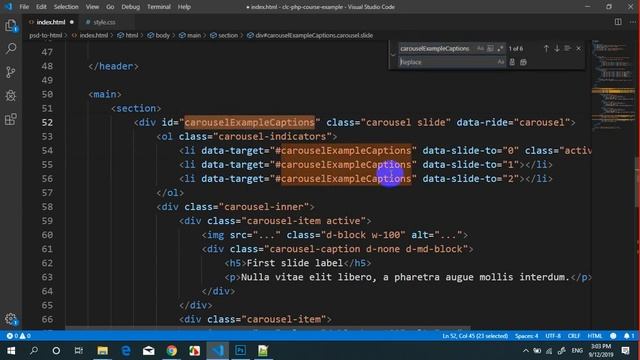This screenshot has width=640, height=360.
Task: Toggle Preserve Case in replace field
Action: pyautogui.click(x=501, y=62)
